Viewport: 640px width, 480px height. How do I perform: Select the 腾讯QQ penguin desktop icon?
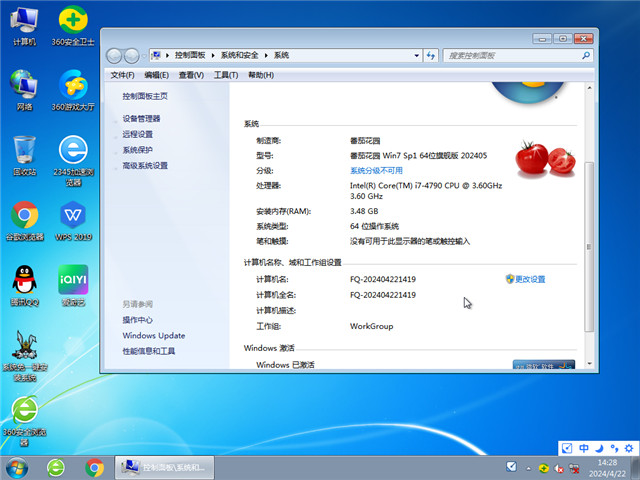click(24, 286)
